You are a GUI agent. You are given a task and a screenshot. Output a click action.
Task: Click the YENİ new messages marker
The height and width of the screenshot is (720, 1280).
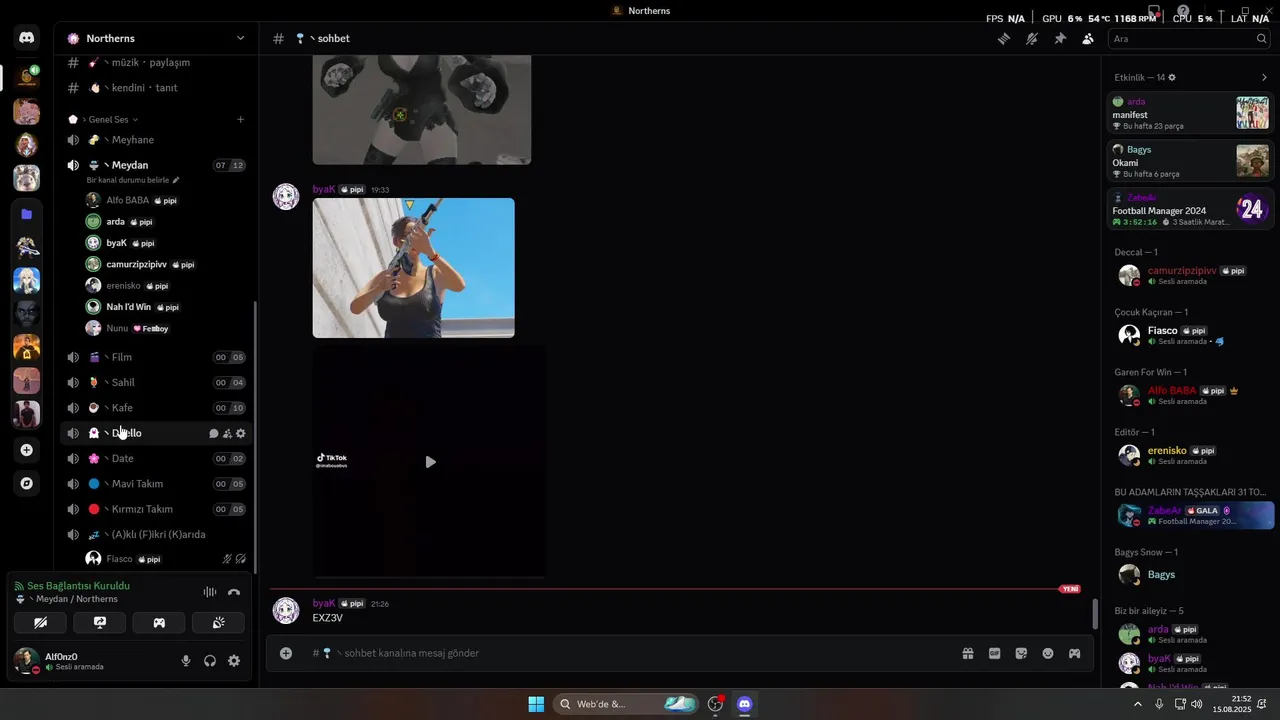[1071, 589]
